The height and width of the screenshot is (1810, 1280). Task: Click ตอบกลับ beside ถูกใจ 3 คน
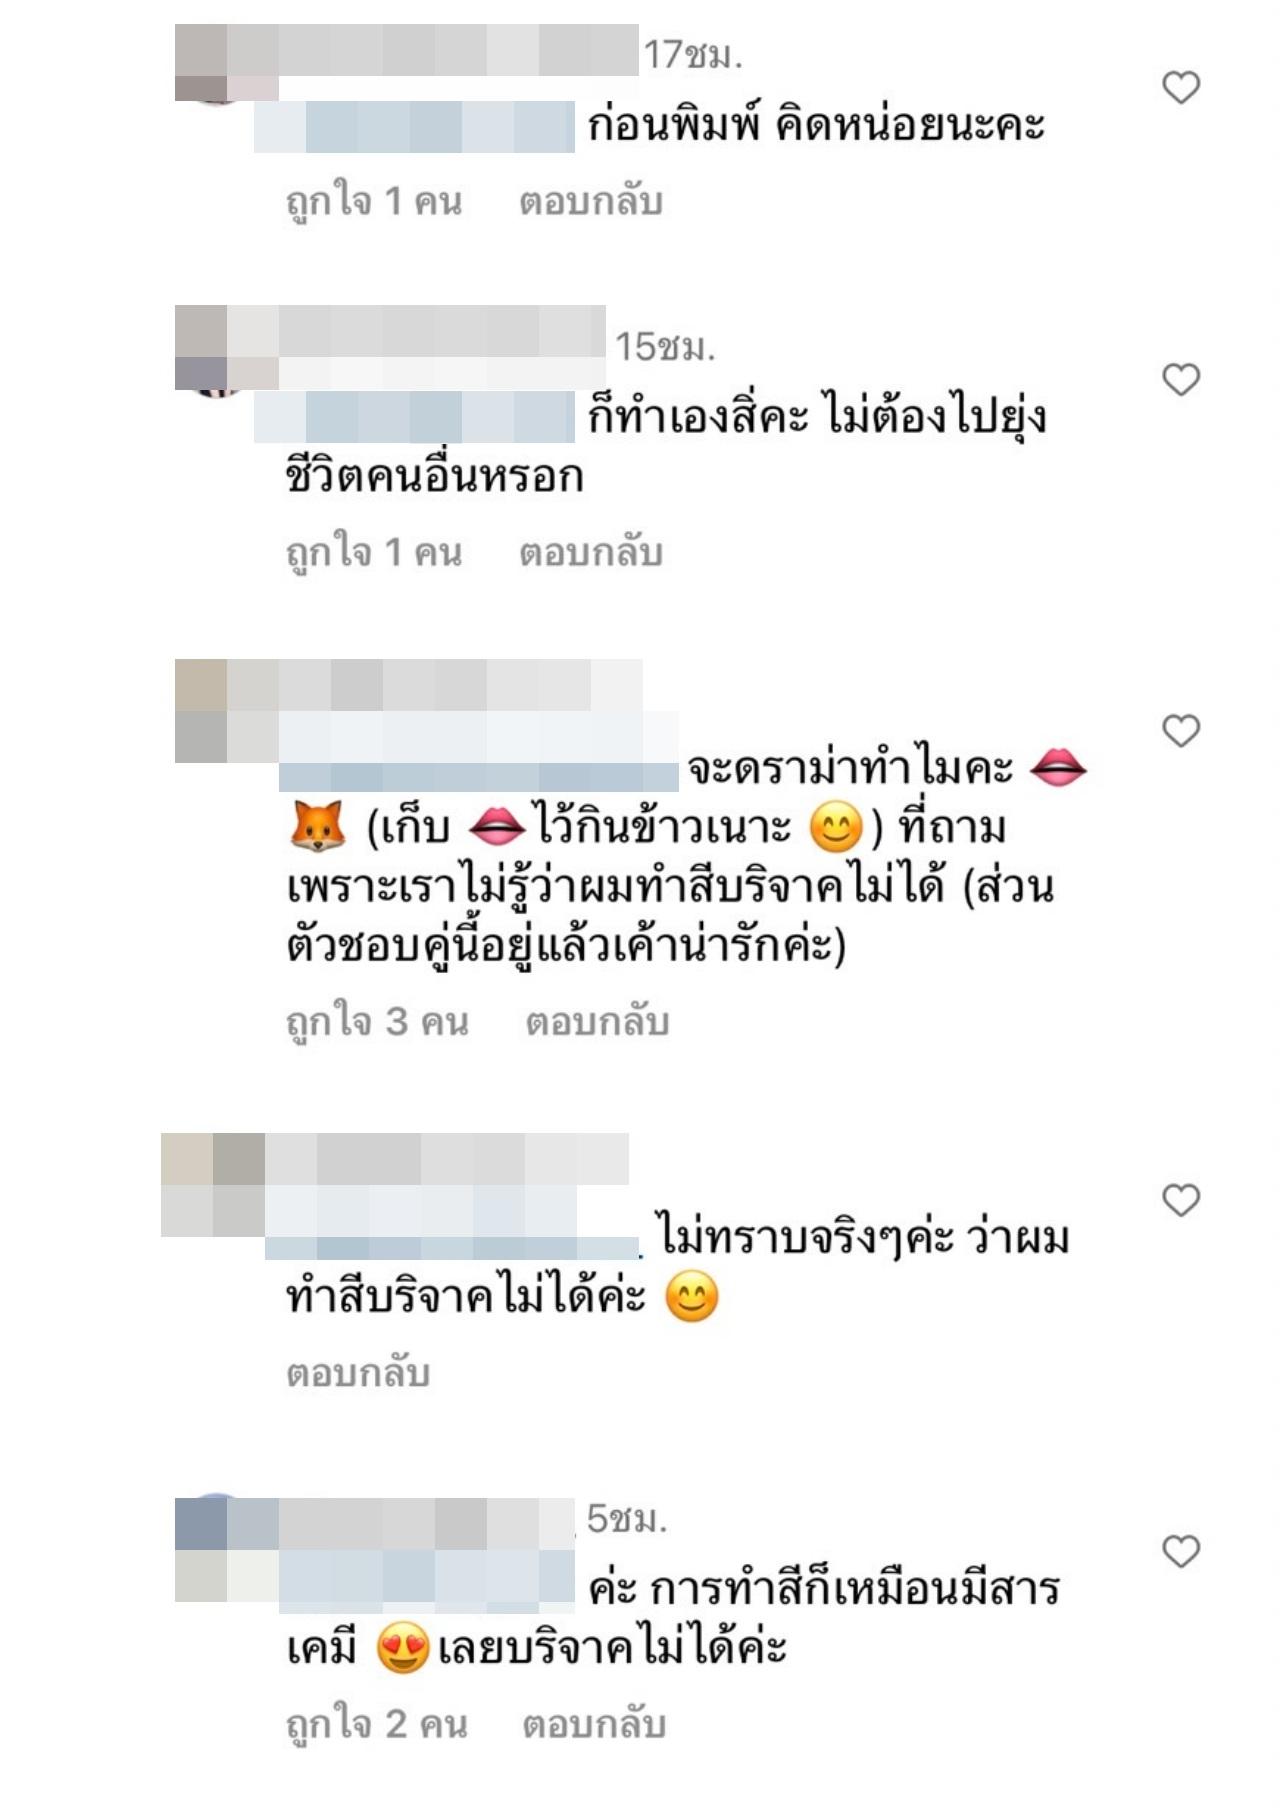point(597,1022)
